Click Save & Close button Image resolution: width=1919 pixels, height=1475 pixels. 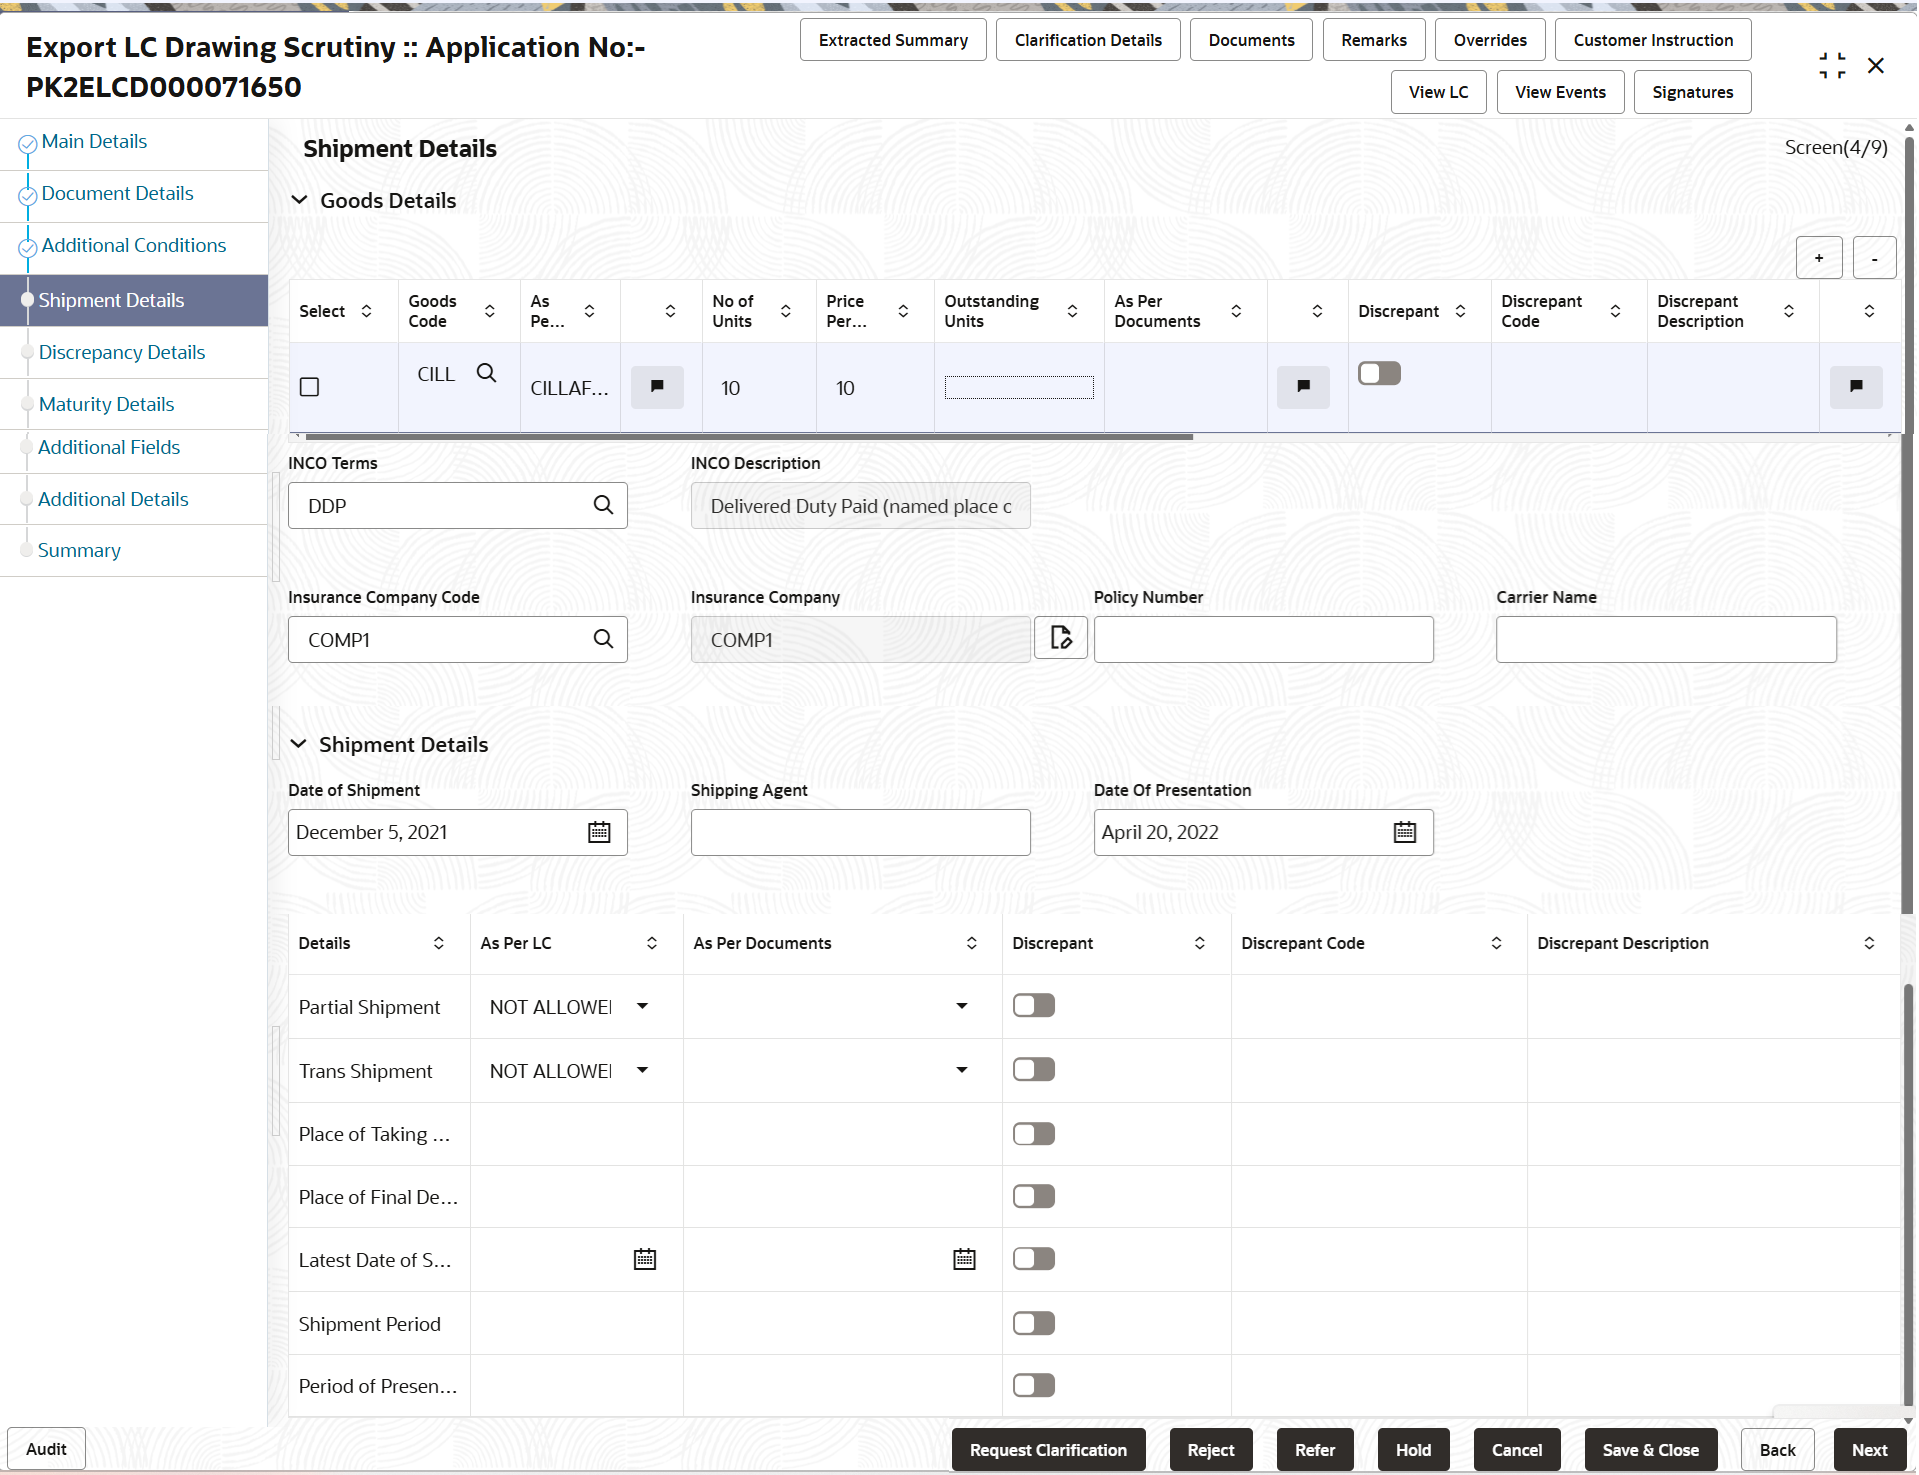1650,1450
